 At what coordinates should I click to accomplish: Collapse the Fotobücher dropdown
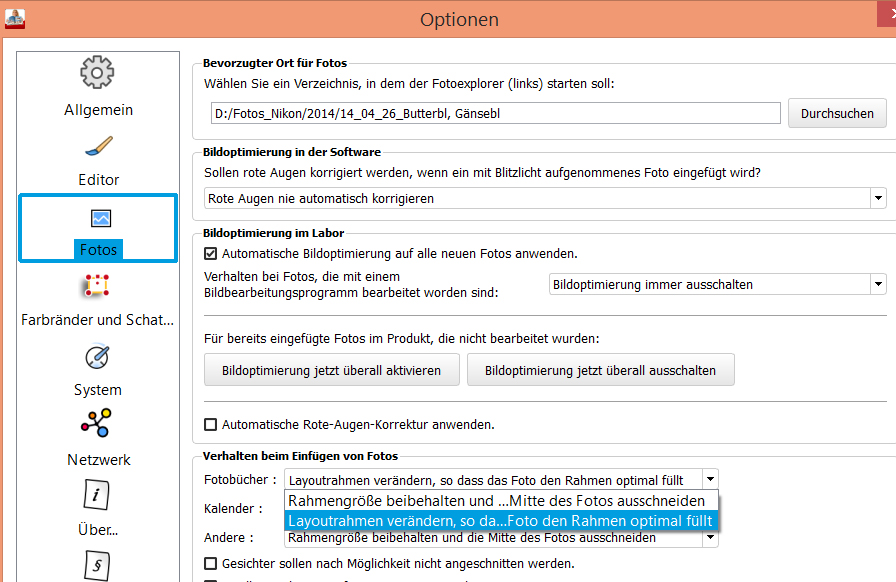coord(709,480)
